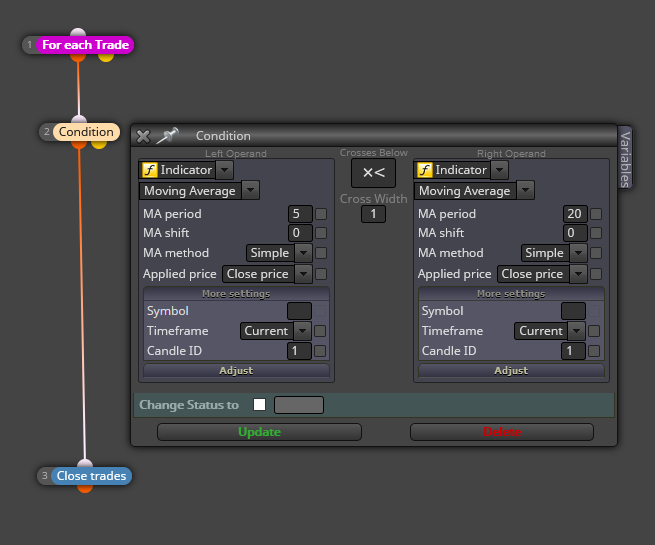Collapse left More settings section
Screen dimensions: 655x545
[236, 294]
